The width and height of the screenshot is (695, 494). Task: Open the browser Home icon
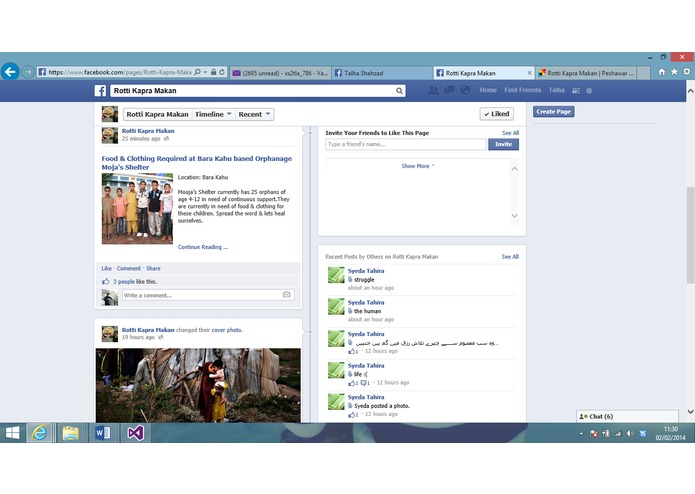click(662, 72)
